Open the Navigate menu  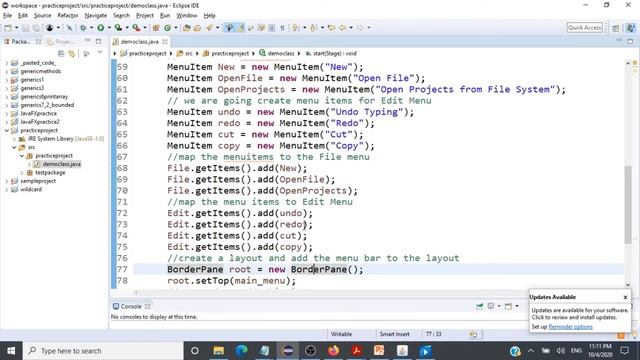pos(96,16)
